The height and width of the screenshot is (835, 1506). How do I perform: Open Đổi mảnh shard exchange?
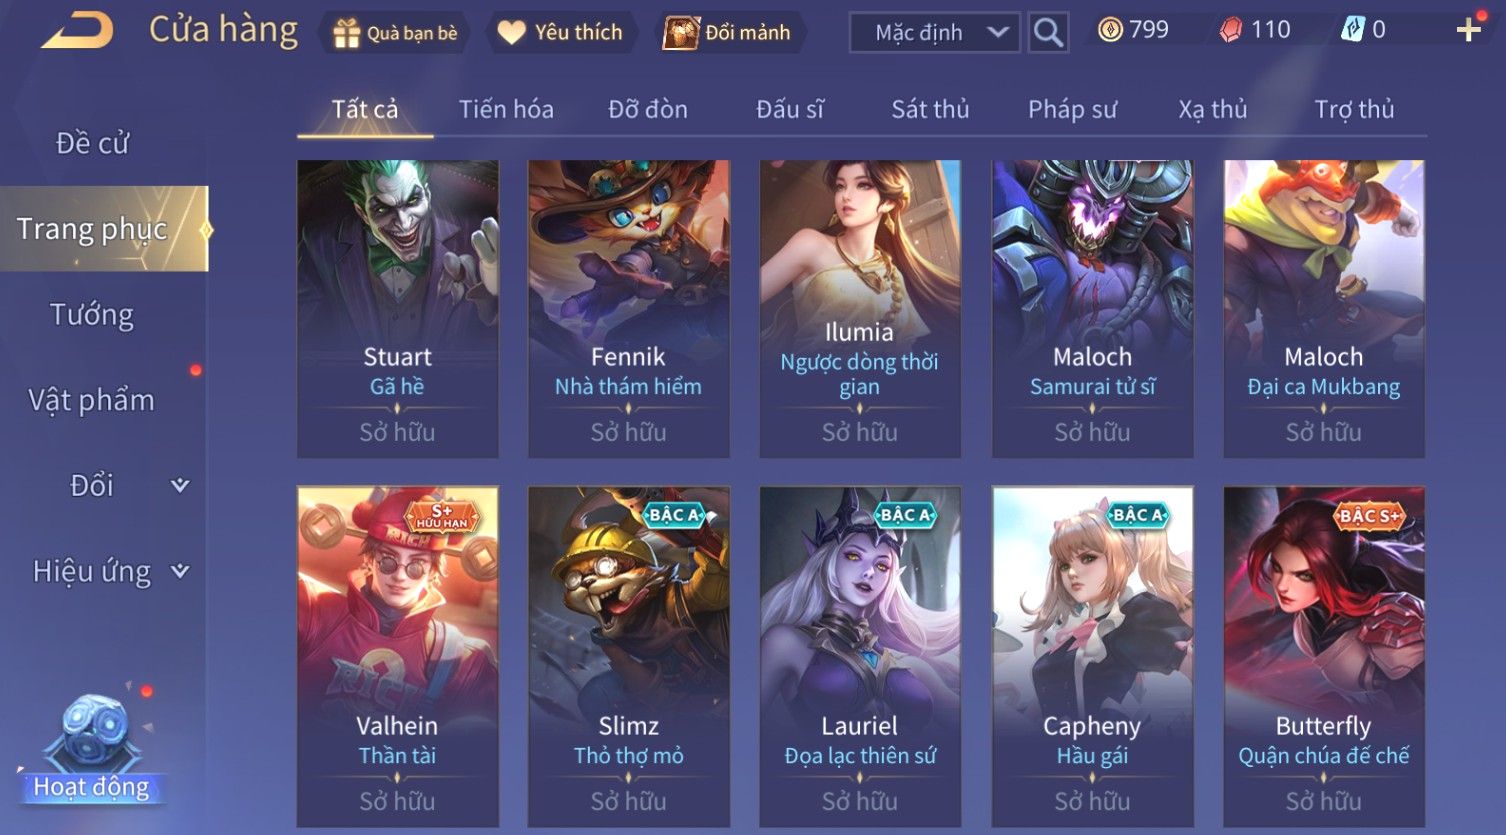[x=728, y=33]
